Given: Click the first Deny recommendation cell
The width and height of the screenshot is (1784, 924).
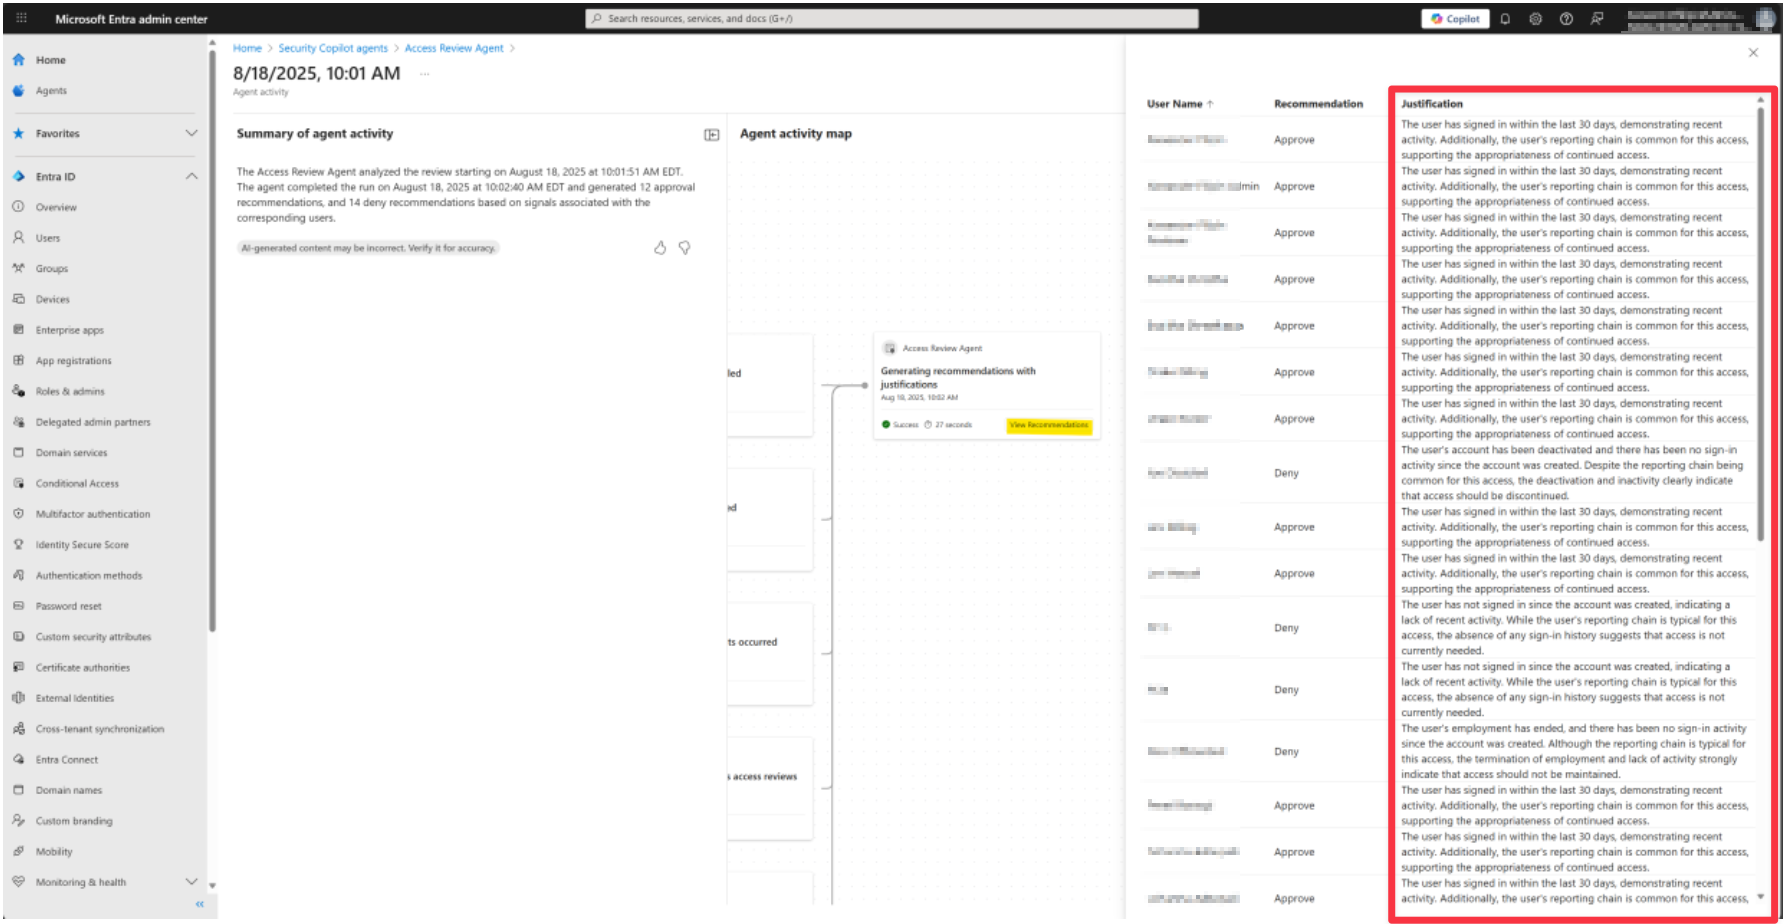Looking at the screenshot, I should pos(1286,473).
